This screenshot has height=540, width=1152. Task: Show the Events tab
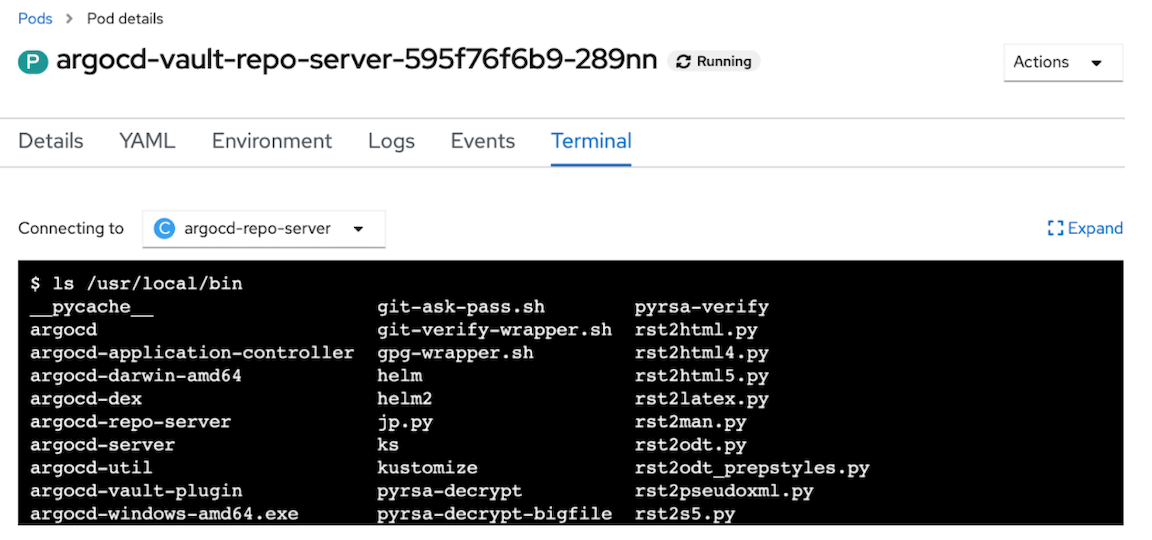coord(483,141)
